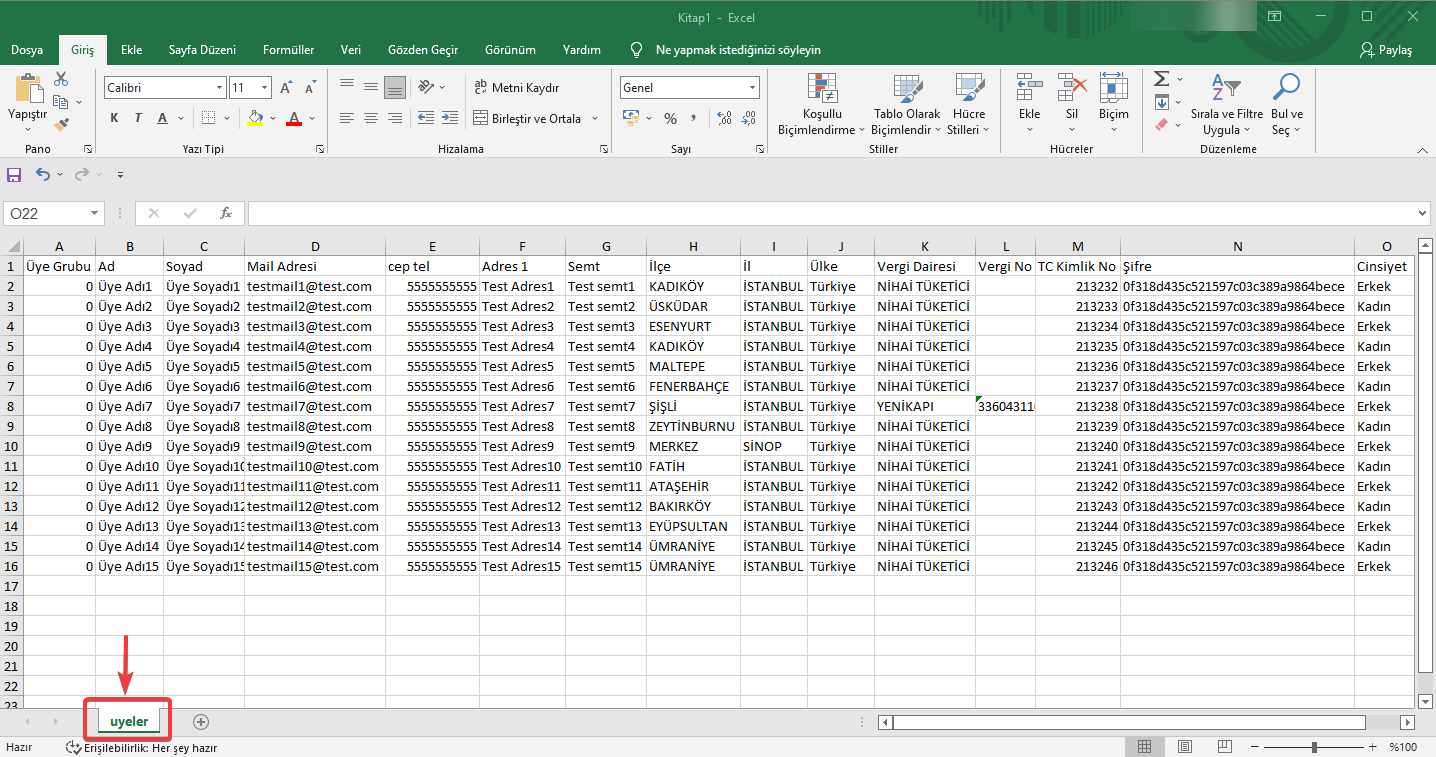Open the Genel number format dropdown
The height and width of the screenshot is (757, 1436).
point(753,88)
